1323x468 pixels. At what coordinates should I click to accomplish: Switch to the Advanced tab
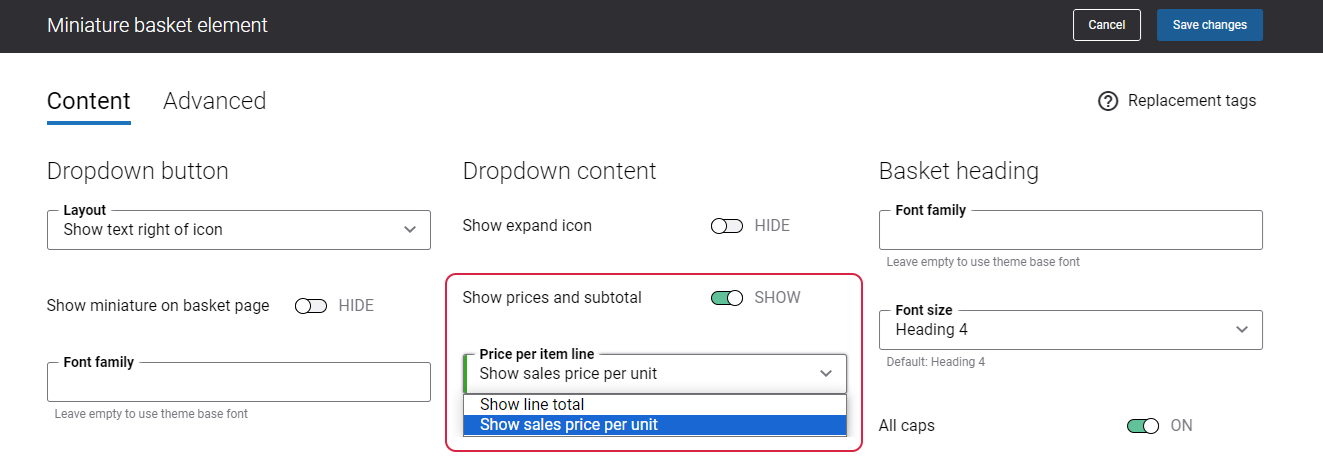pos(215,101)
